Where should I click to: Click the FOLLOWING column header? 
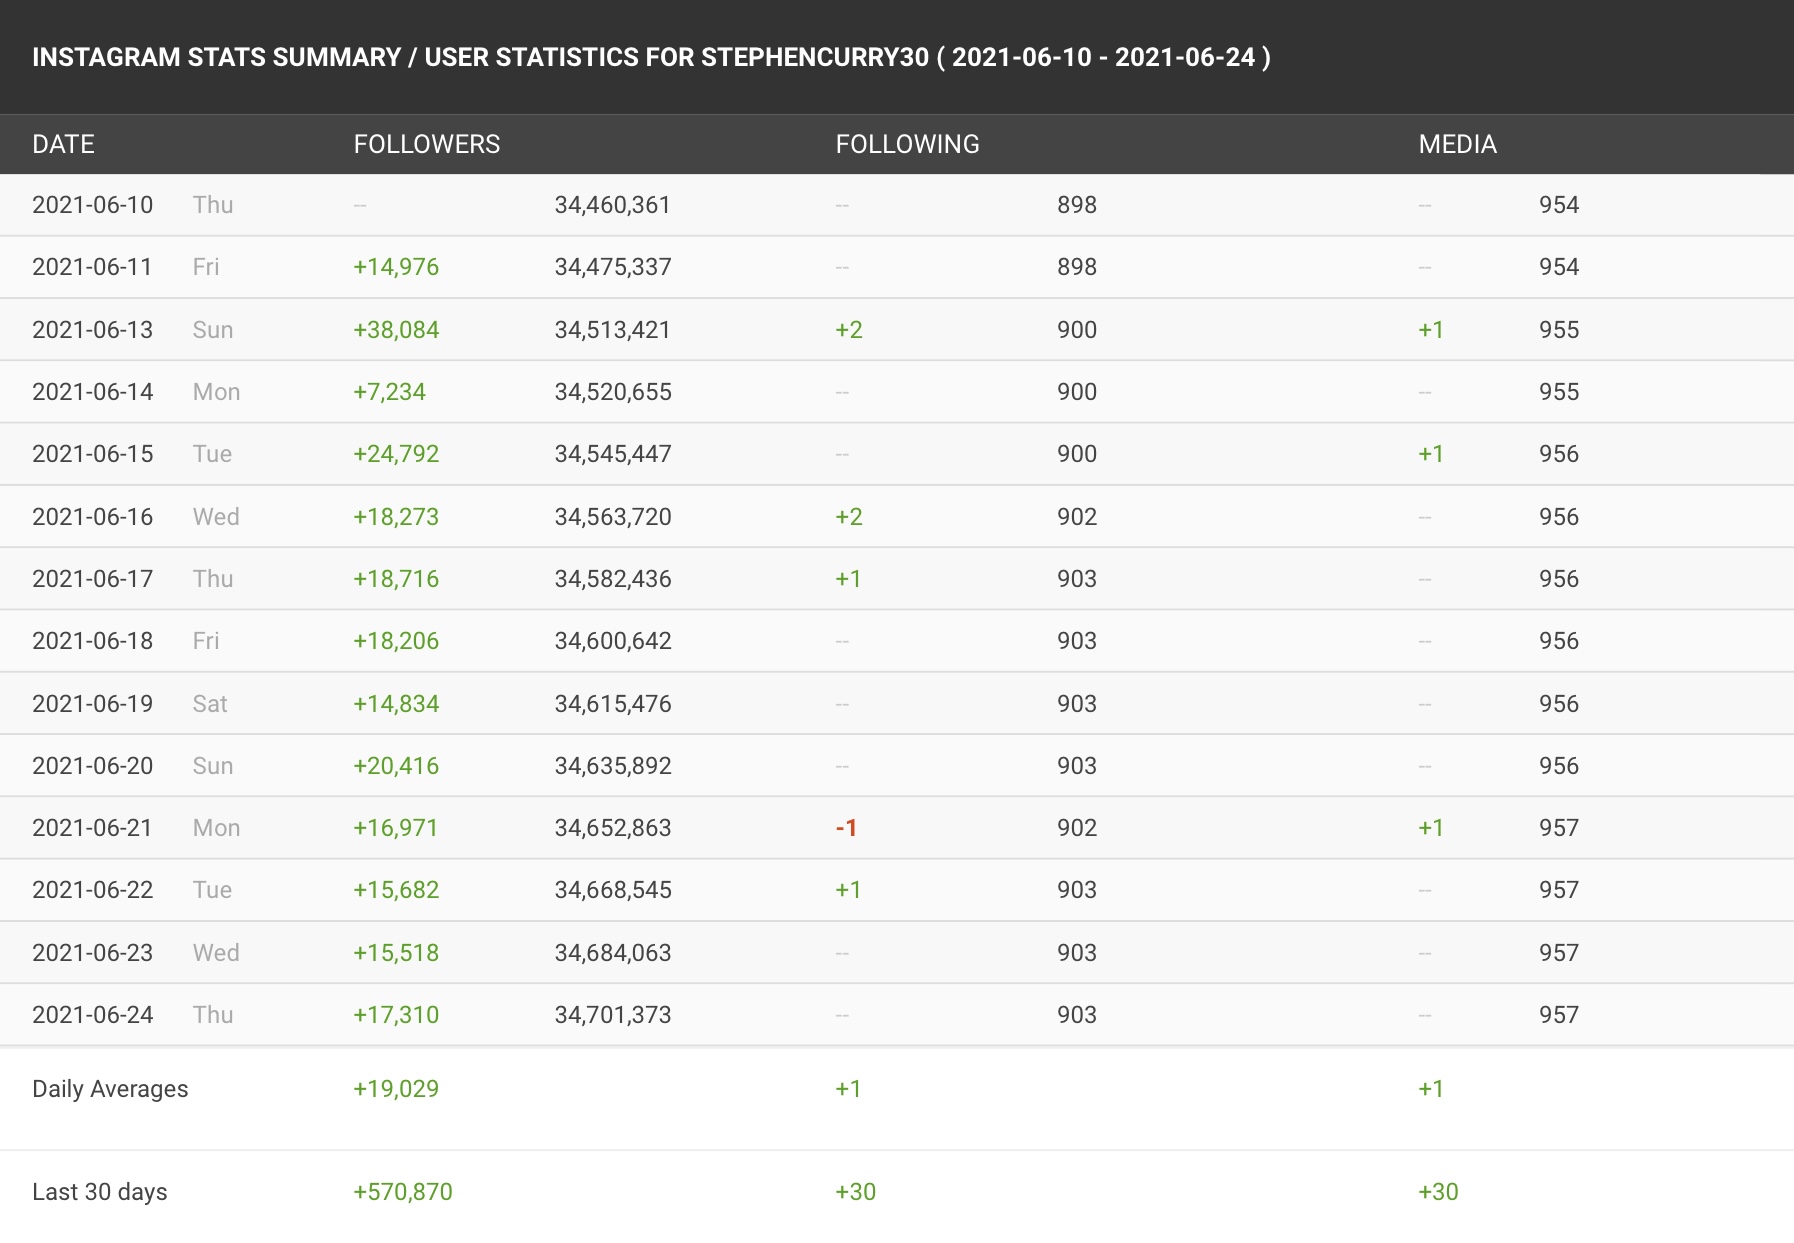(907, 144)
